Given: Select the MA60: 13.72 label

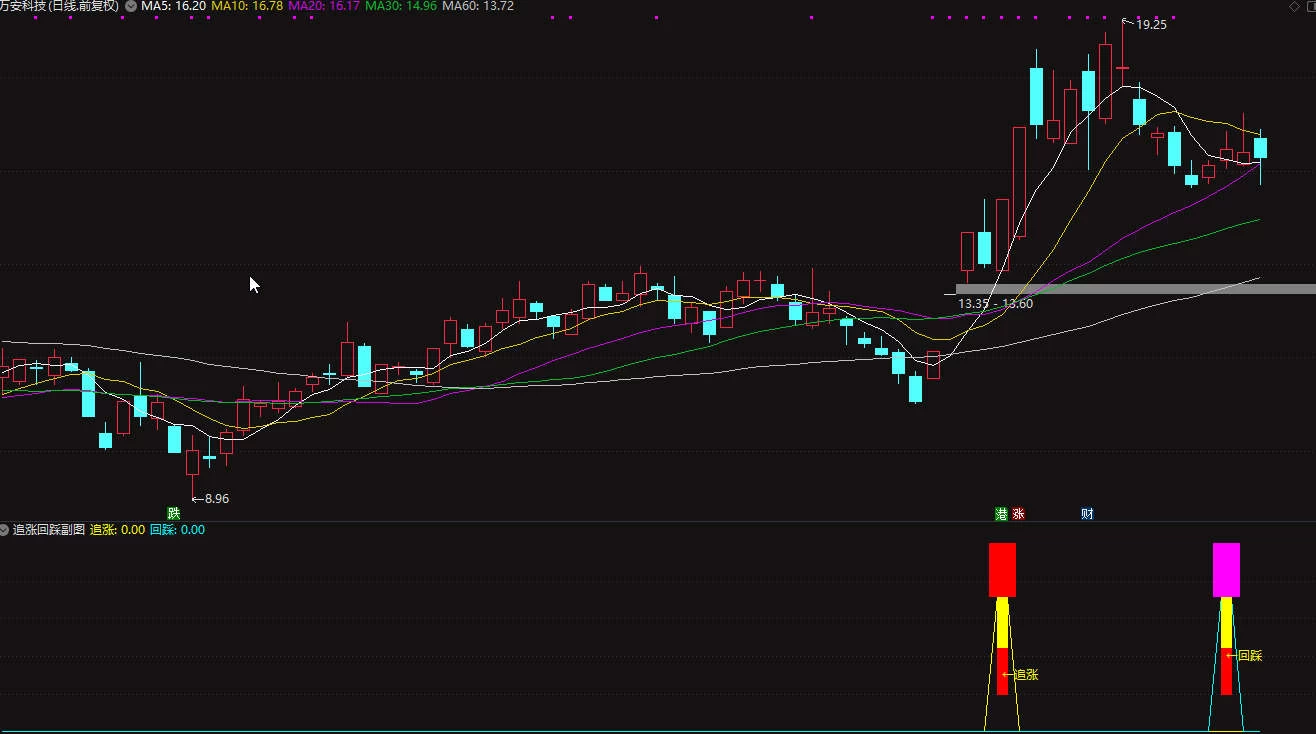Looking at the screenshot, I should [x=478, y=6].
